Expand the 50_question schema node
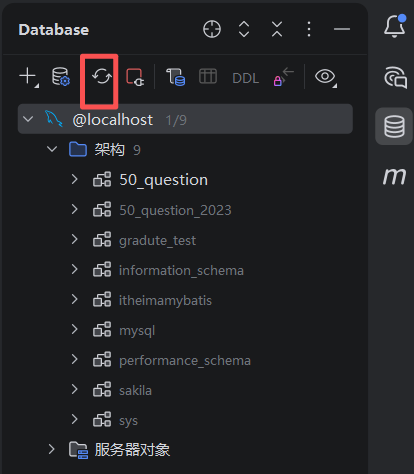The image size is (414, 474). pos(75,179)
